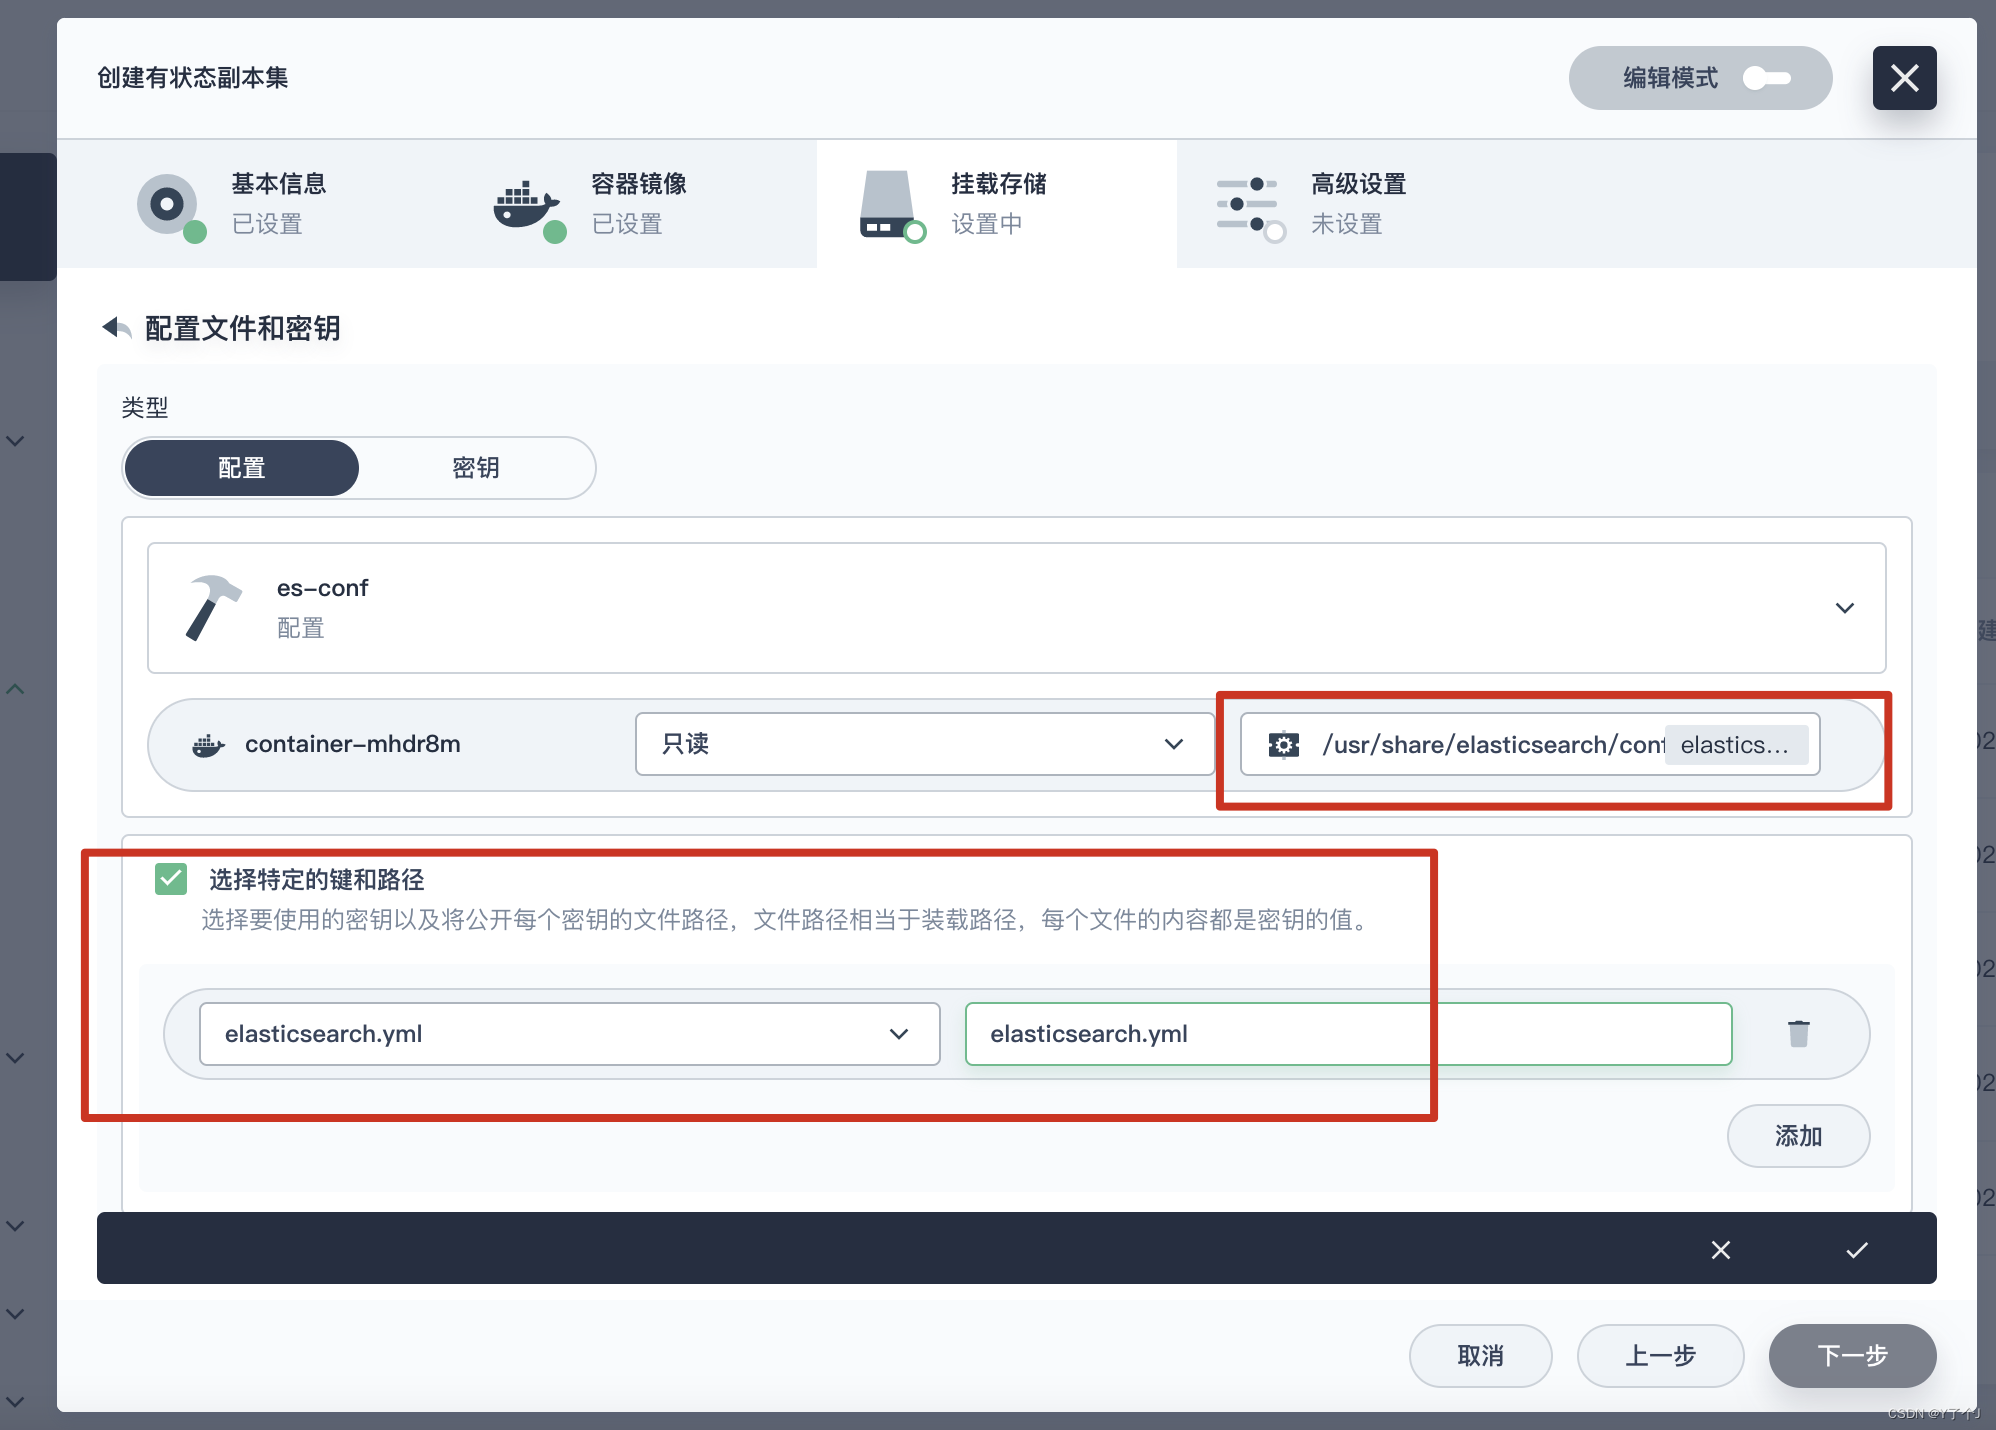Expand the es-conf config selector
The height and width of the screenshot is (1430, 1996).
pyautogui.click(x=1016, y=608)
